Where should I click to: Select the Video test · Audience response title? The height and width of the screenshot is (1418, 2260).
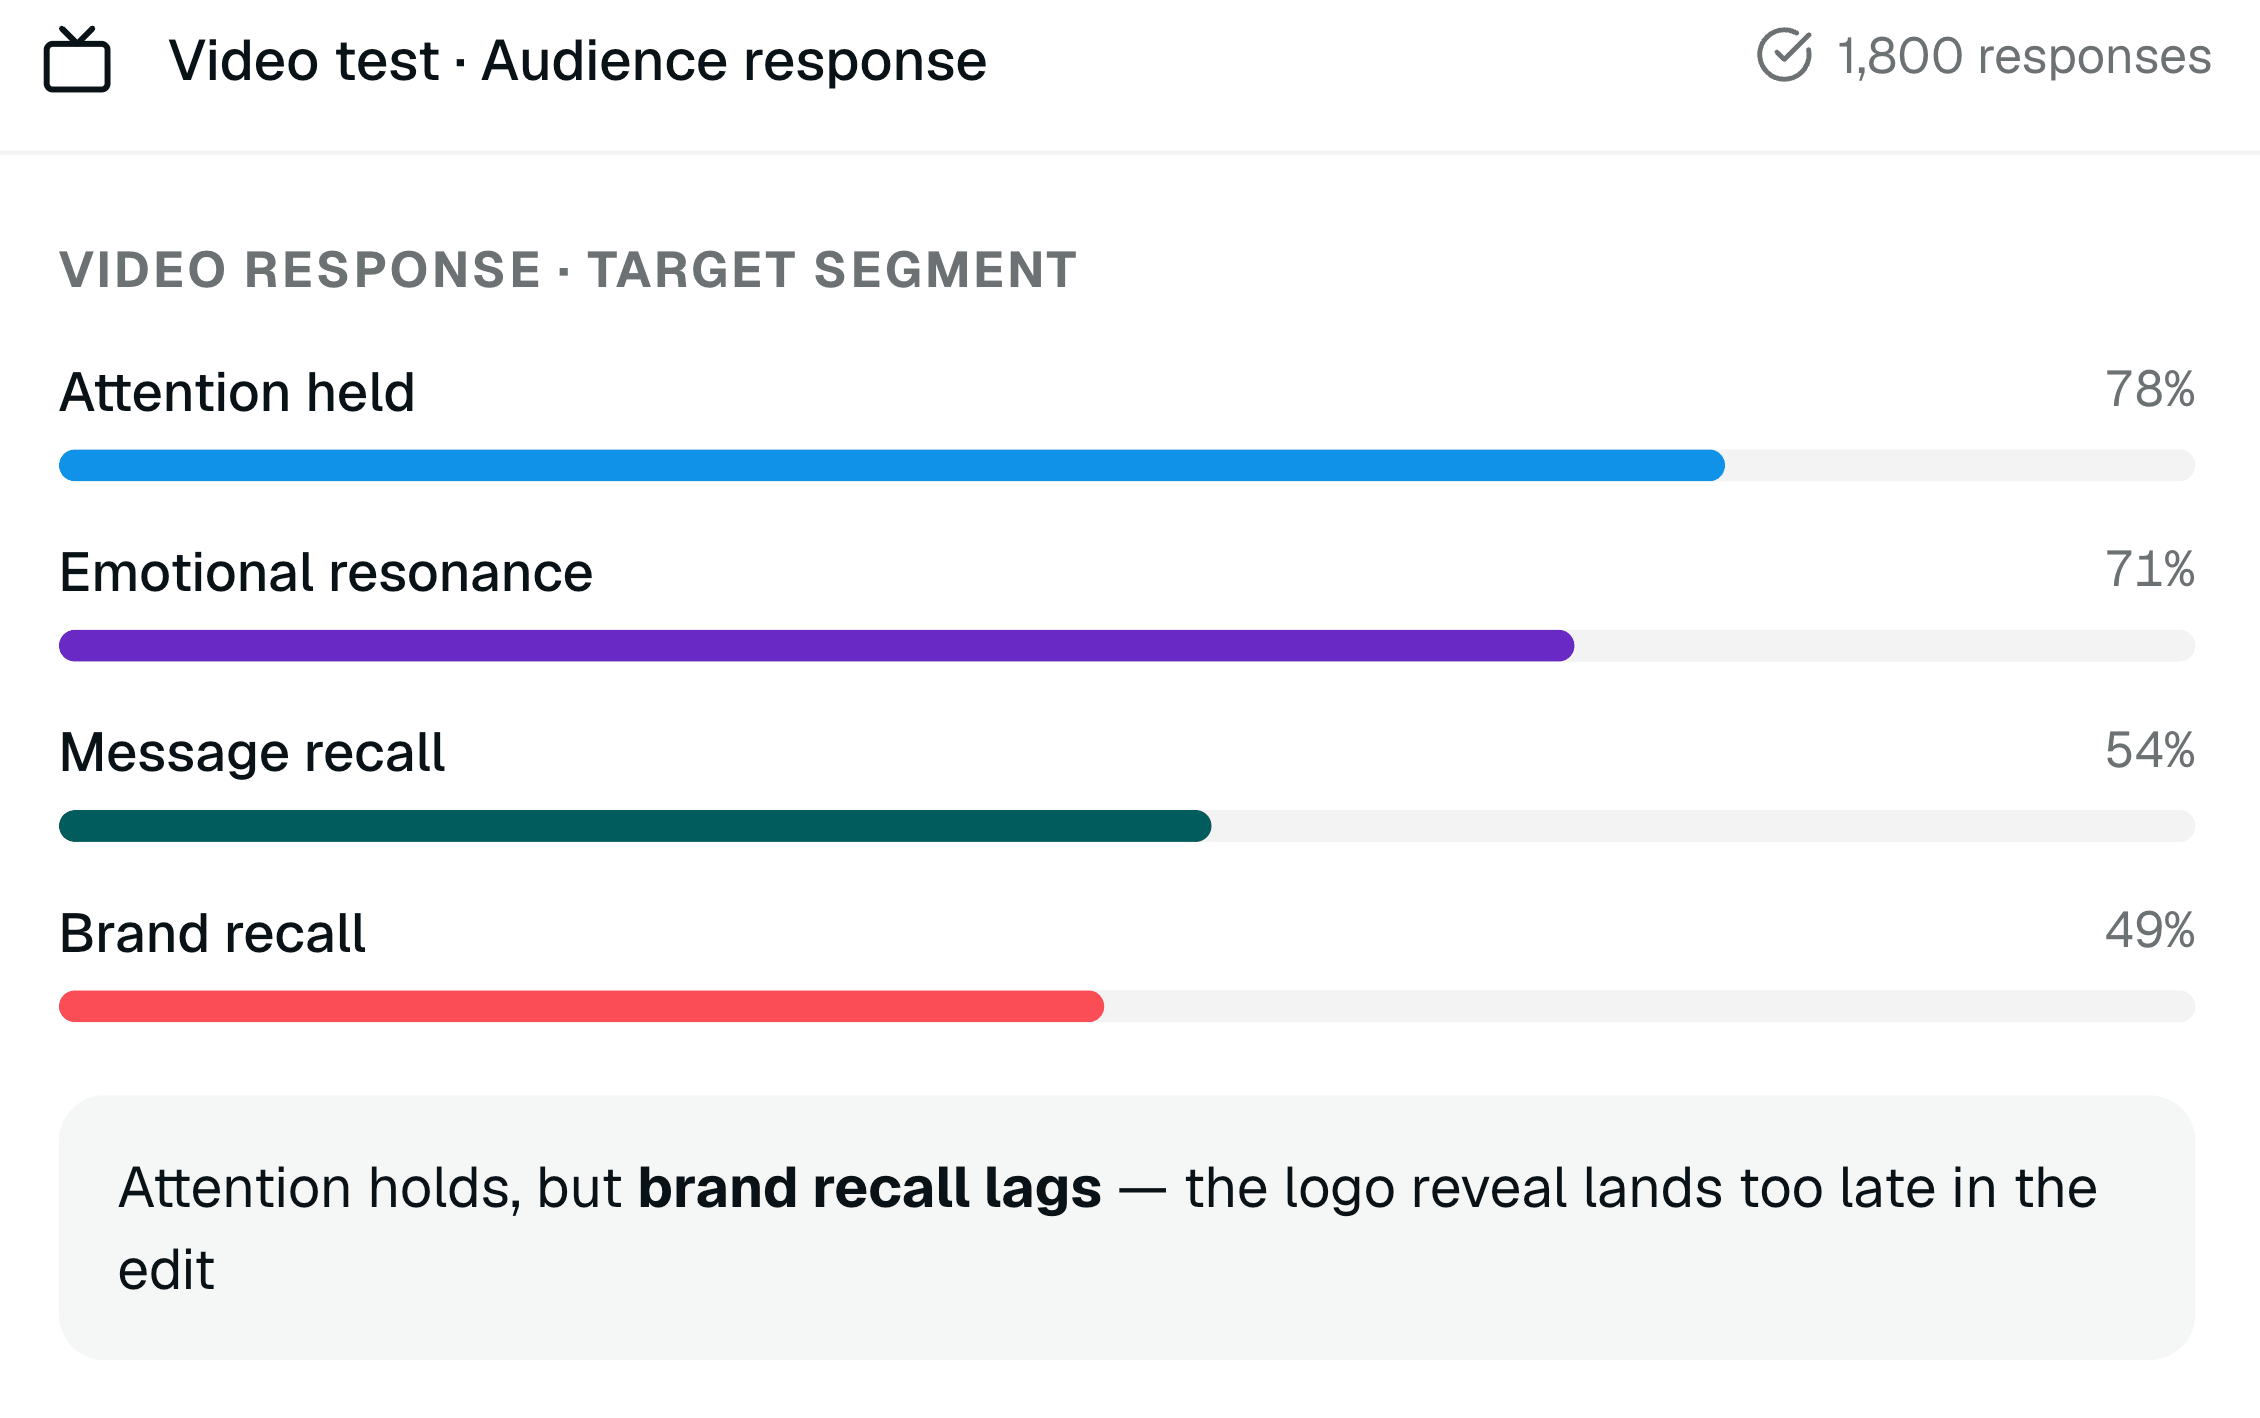[x=578, y=61]
